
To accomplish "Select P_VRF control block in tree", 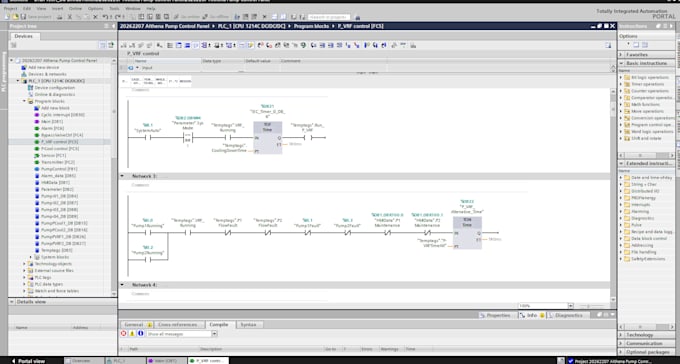I will pyautogui.click(x=60, y=142).
